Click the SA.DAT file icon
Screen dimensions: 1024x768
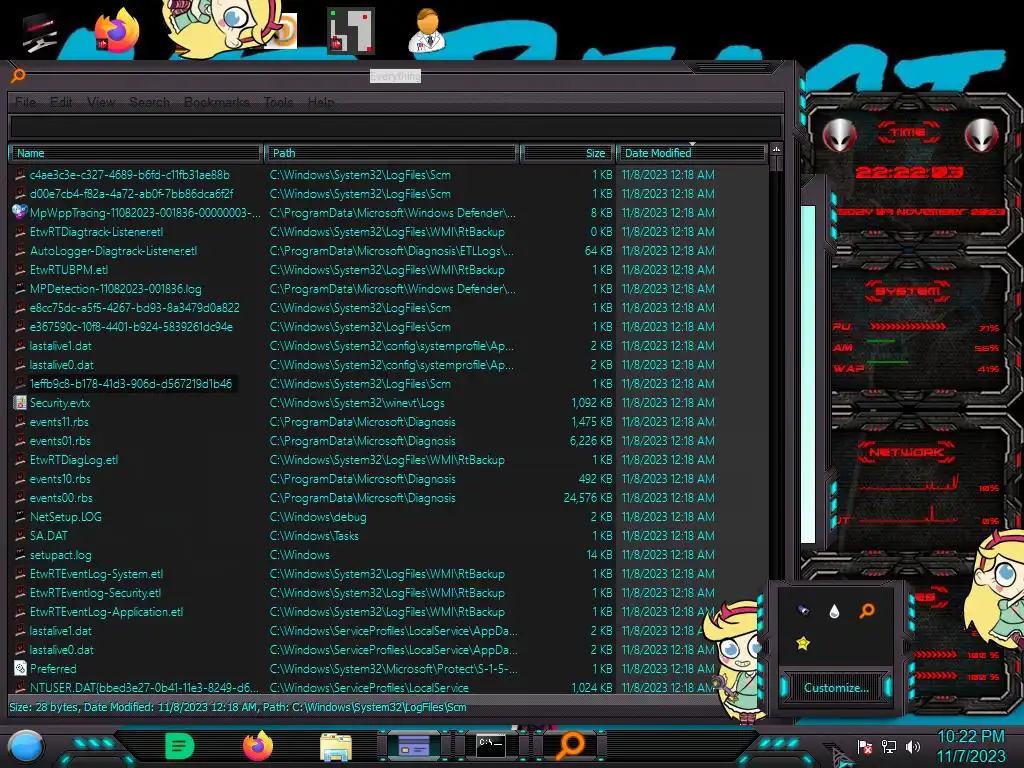click(20, 536)
